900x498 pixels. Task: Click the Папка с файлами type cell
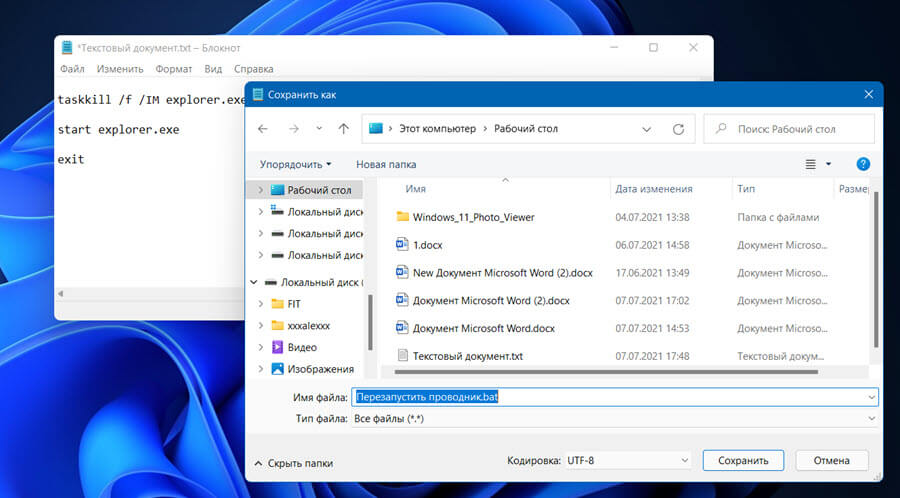778,217
